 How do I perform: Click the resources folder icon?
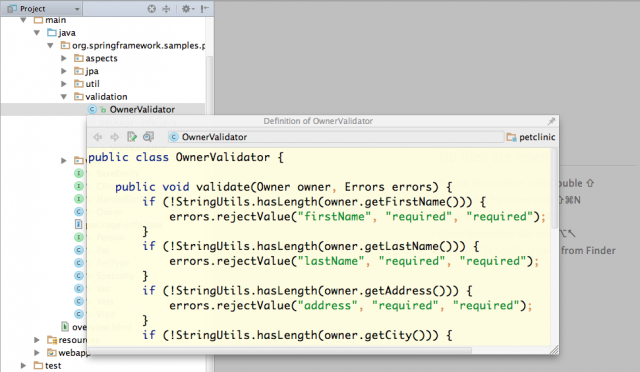[x=52, y=340]
